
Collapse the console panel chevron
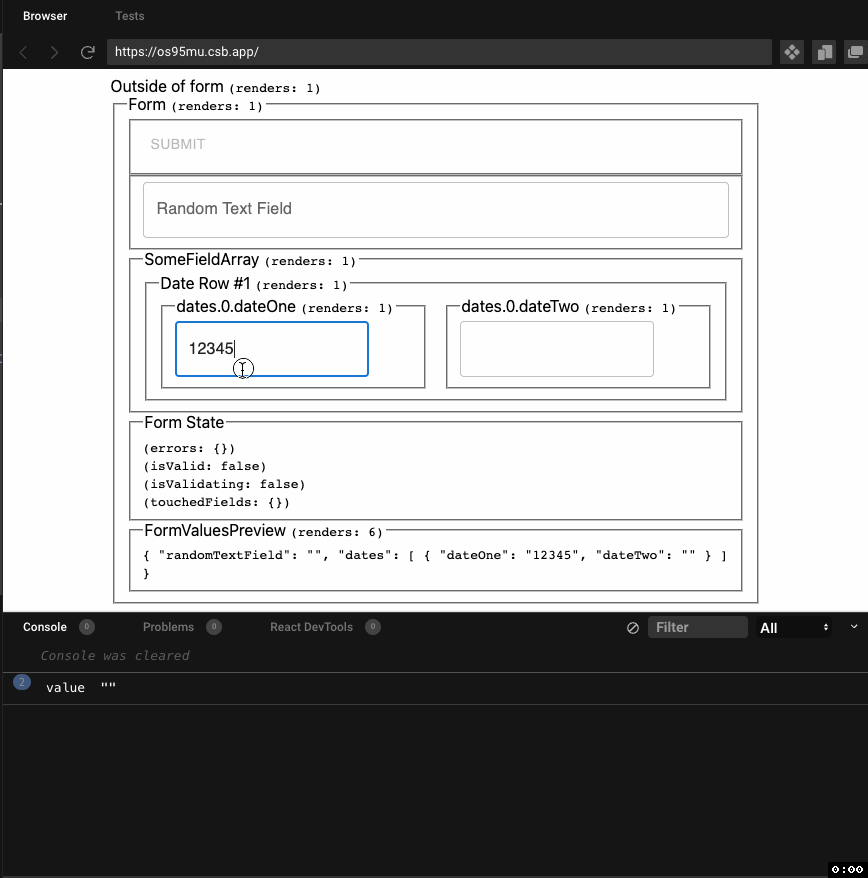pos(854,627)
